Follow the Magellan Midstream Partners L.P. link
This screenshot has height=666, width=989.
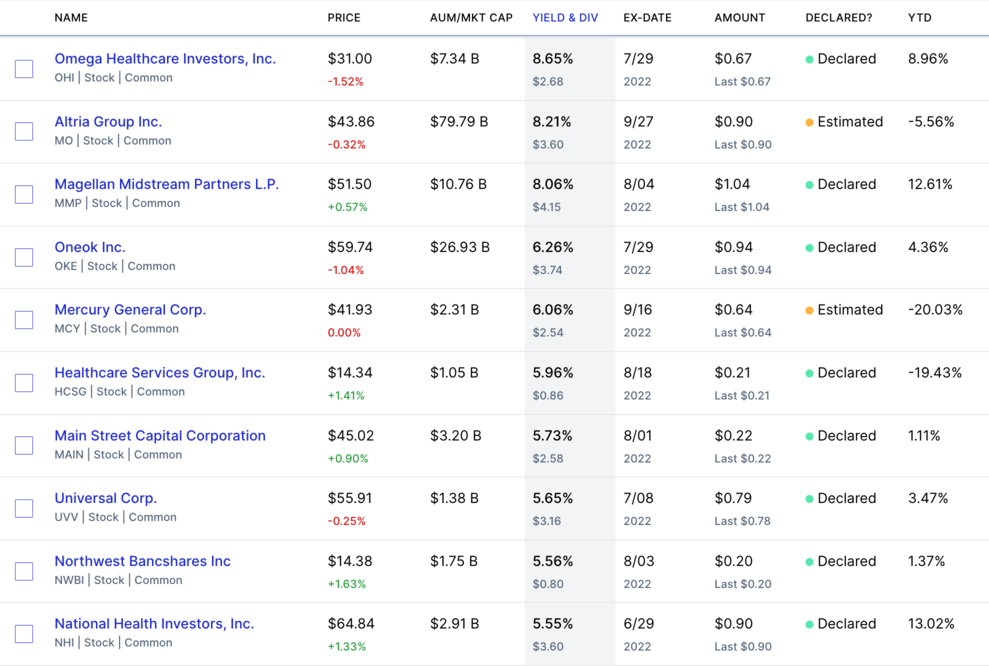pyautogui.click(x=167, y=184)
